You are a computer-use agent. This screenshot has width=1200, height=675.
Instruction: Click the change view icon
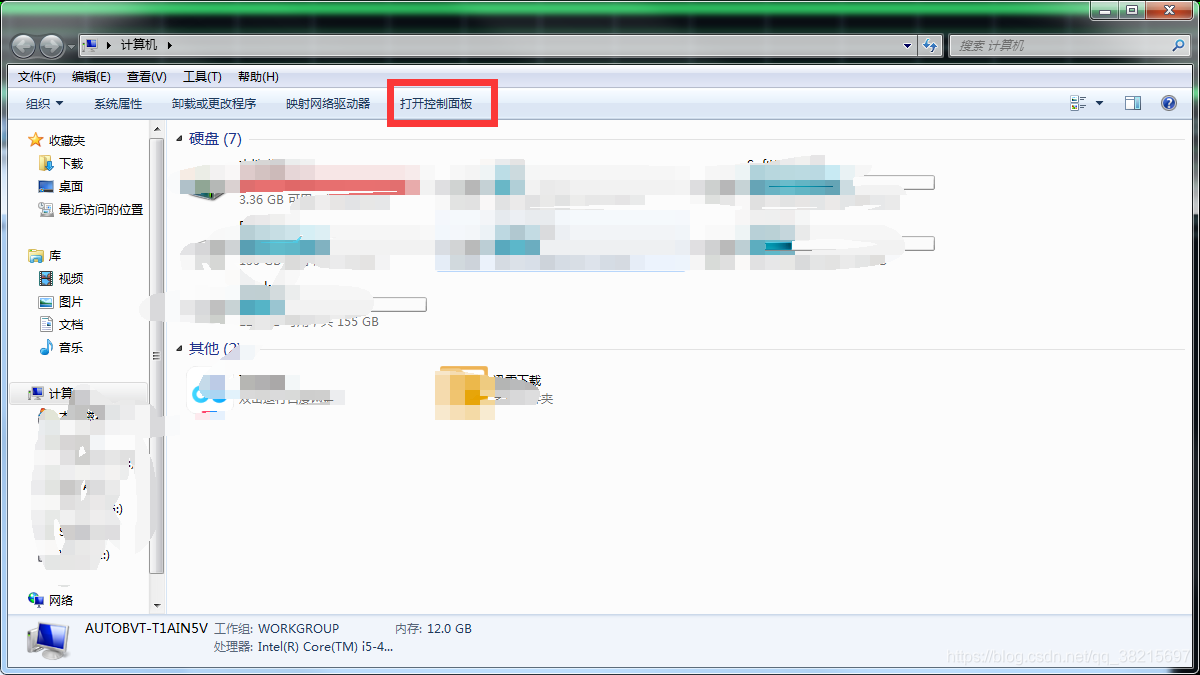click(x=1078, y=103)
